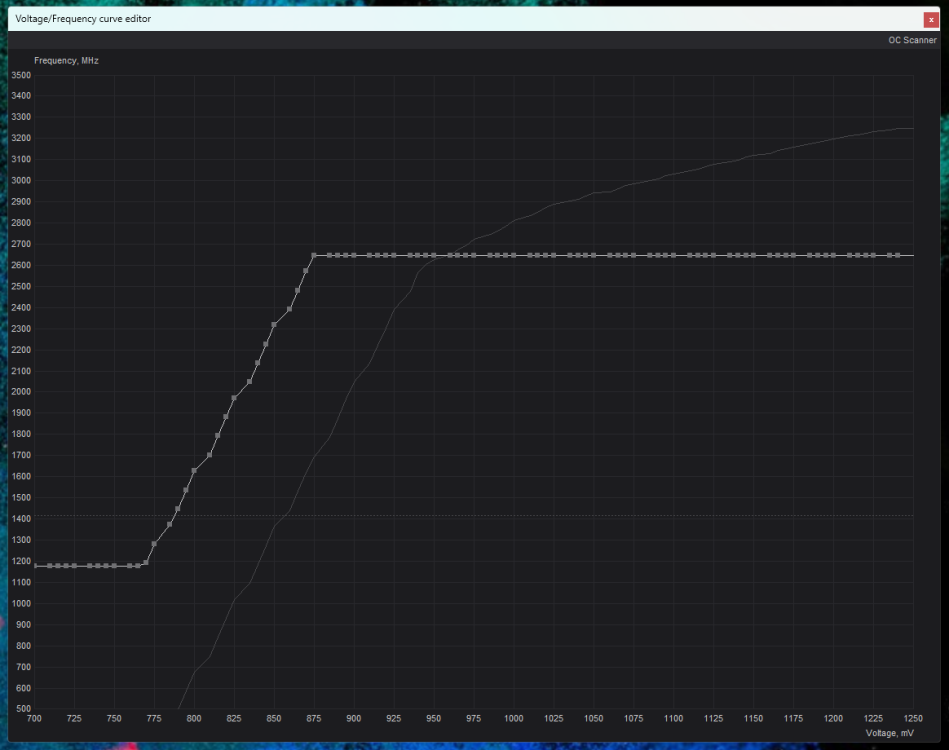This screenshot has width=949, height=750.
Task: Open the OC Scanner
Action: pos(912,40)
